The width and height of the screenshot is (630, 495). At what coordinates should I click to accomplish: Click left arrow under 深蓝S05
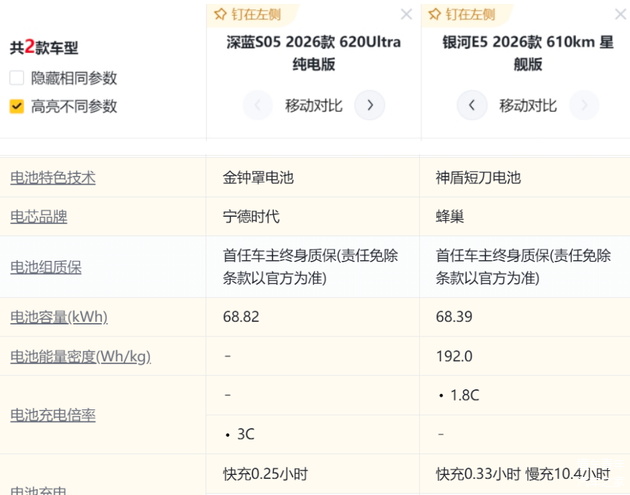pos(258,105)
